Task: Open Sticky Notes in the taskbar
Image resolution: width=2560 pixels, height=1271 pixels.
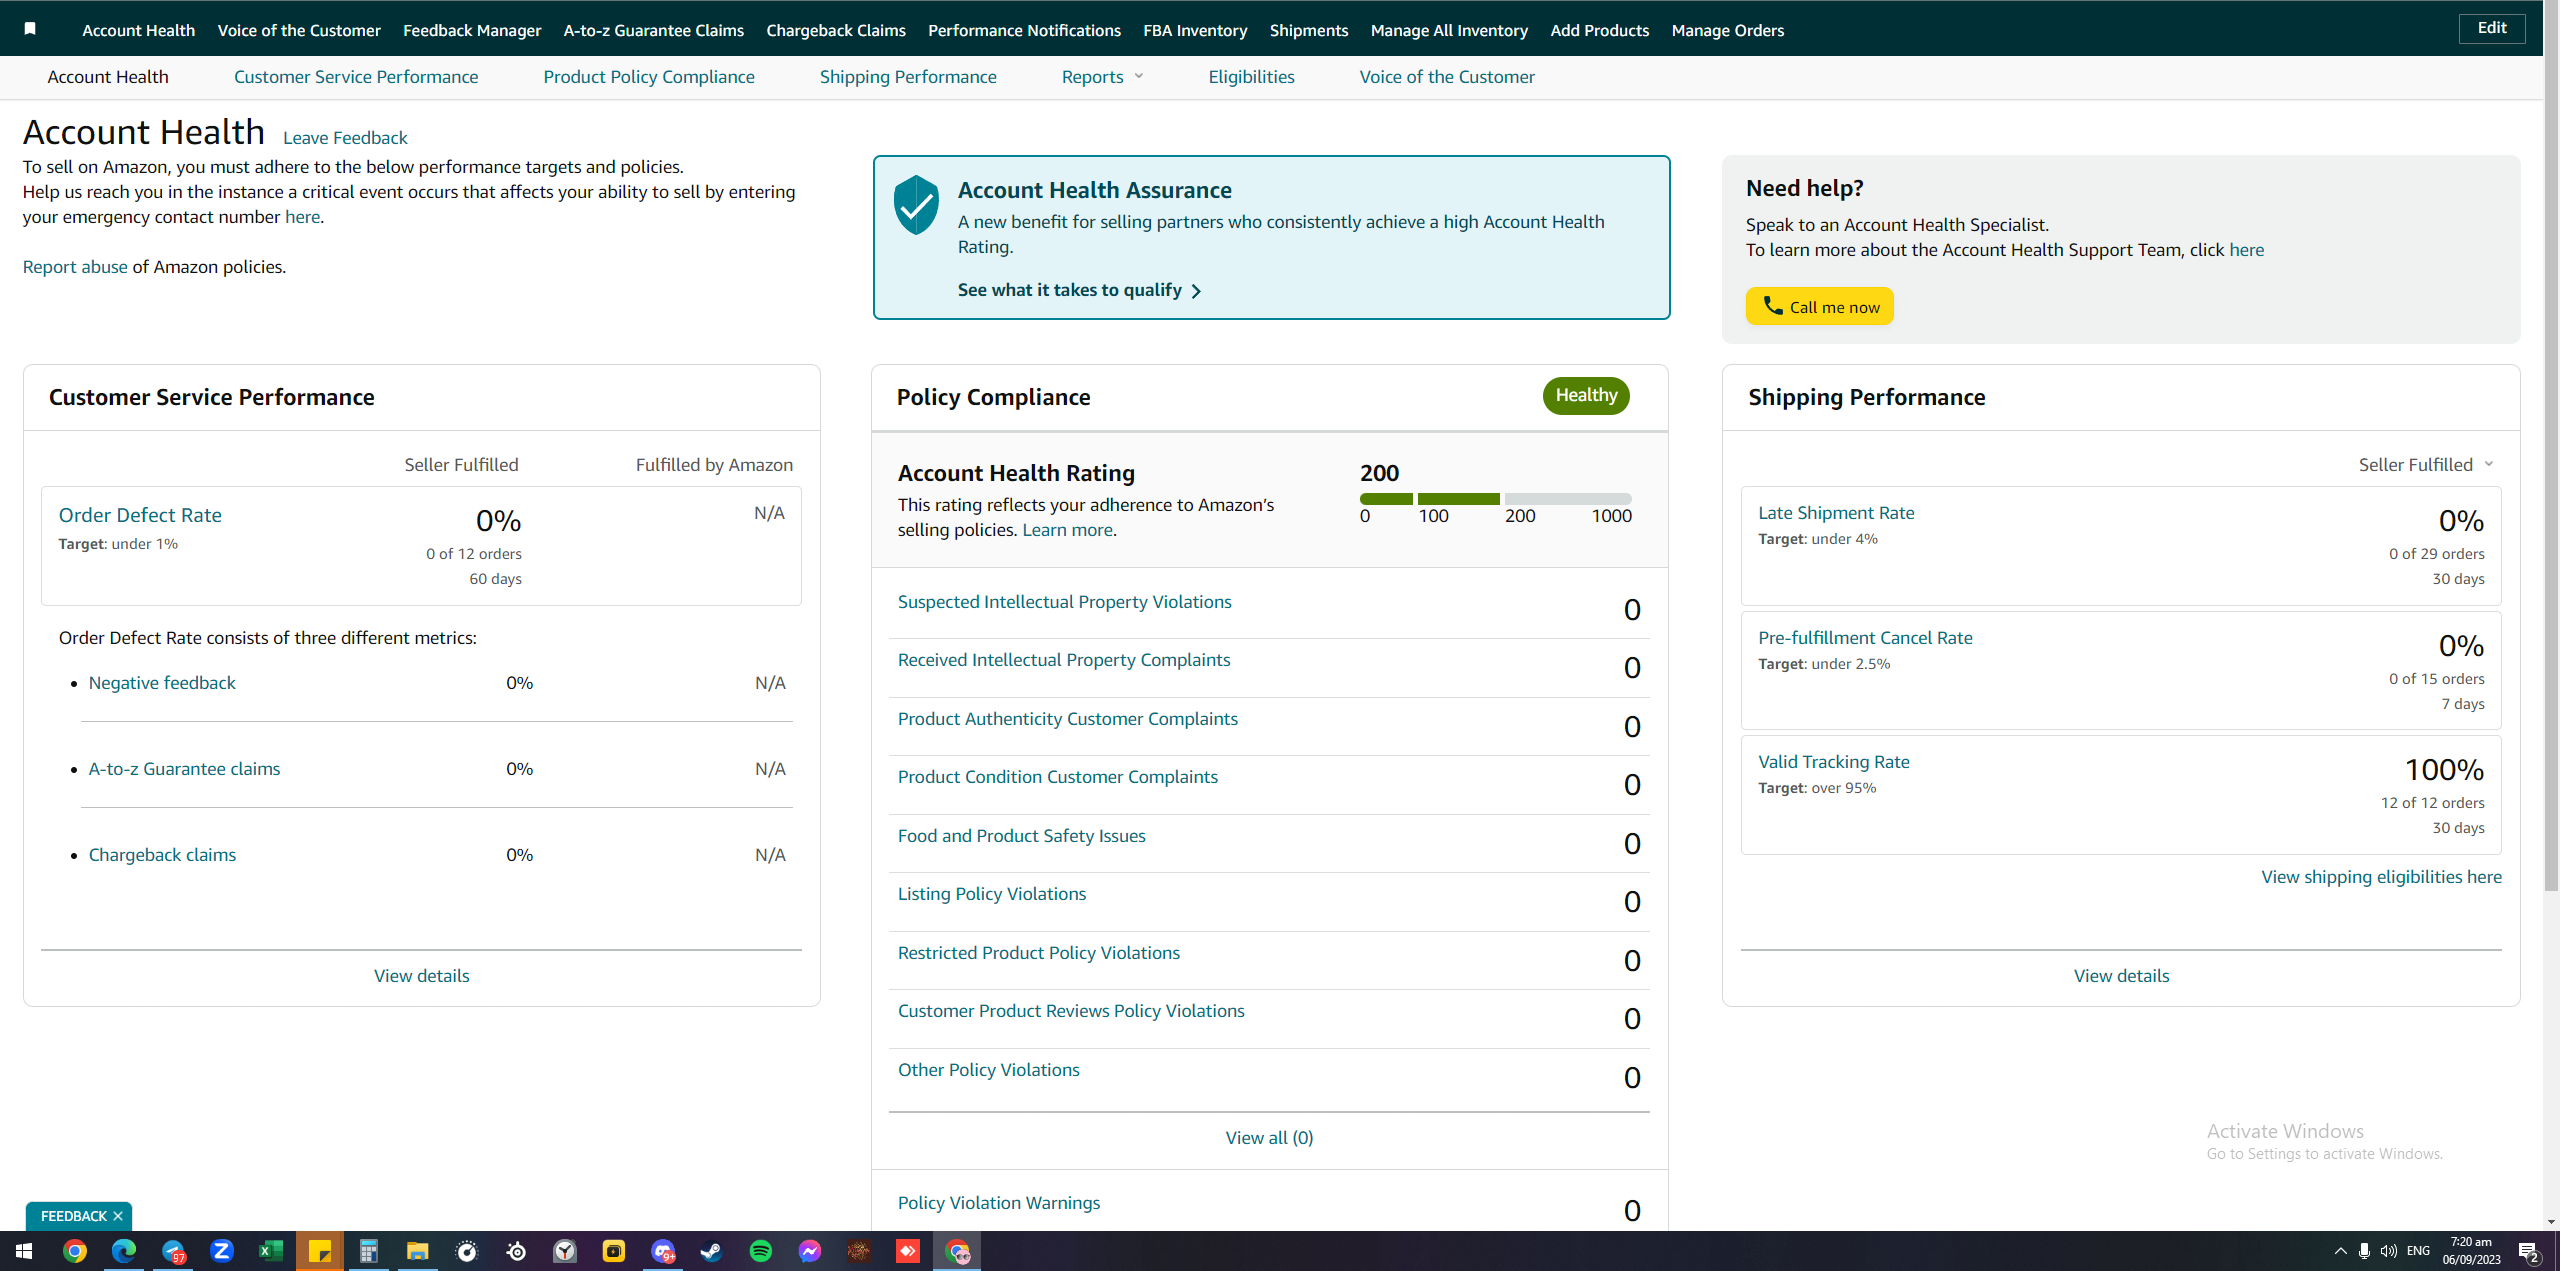Action: (320, 1251)
